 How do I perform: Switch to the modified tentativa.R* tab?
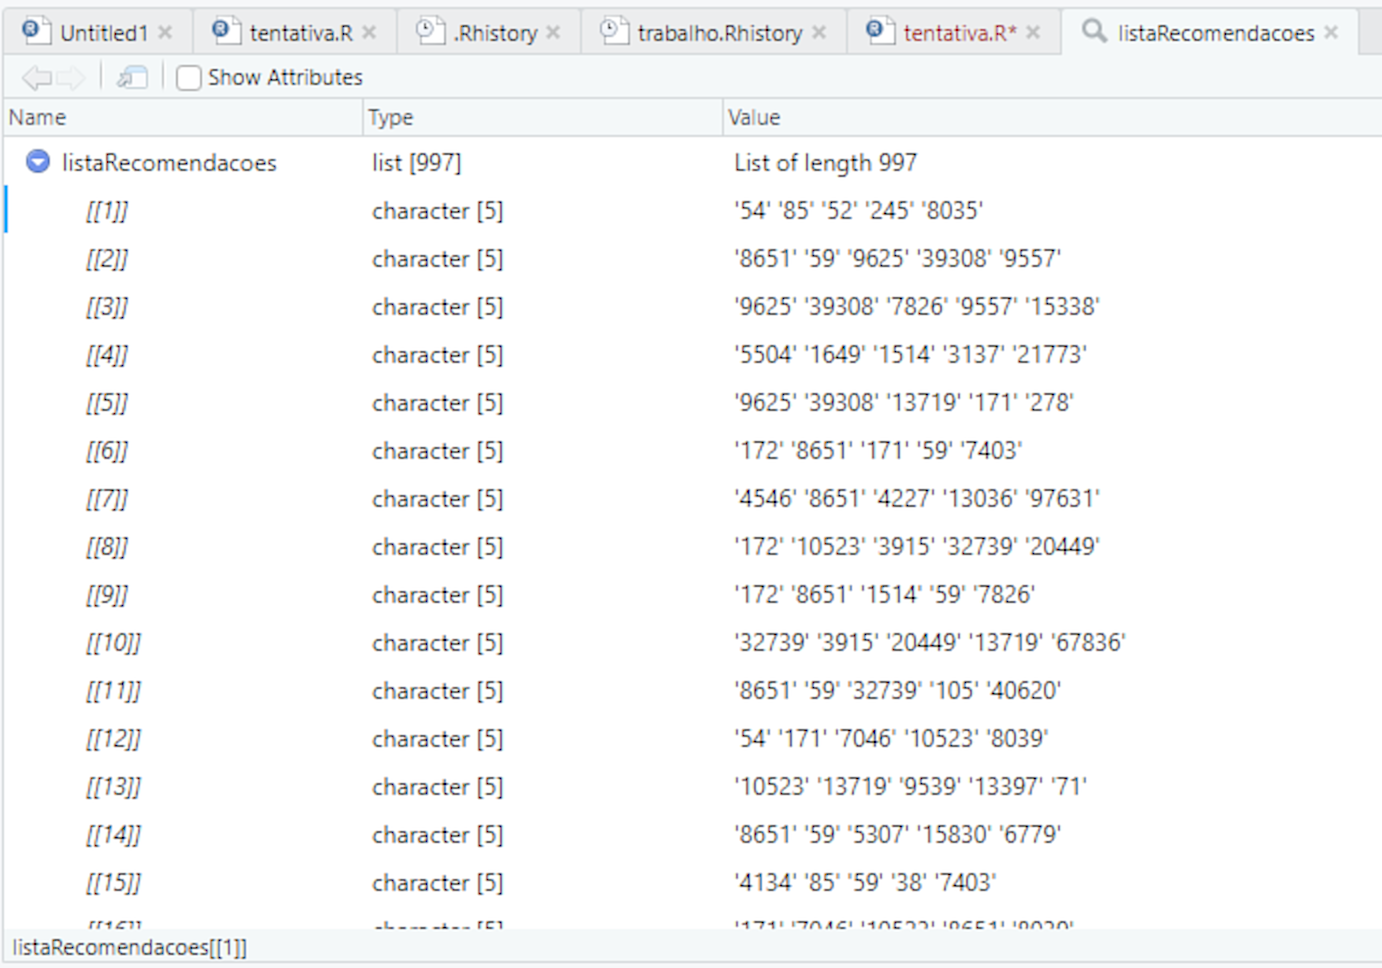[x=960, y=33]
